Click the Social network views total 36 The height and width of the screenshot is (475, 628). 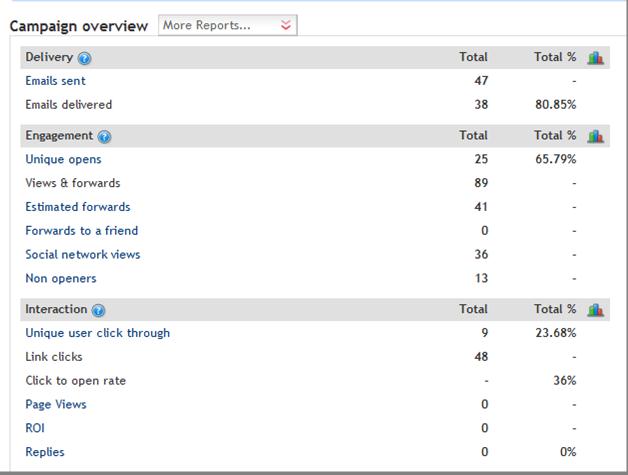click(x=481, y=254)
